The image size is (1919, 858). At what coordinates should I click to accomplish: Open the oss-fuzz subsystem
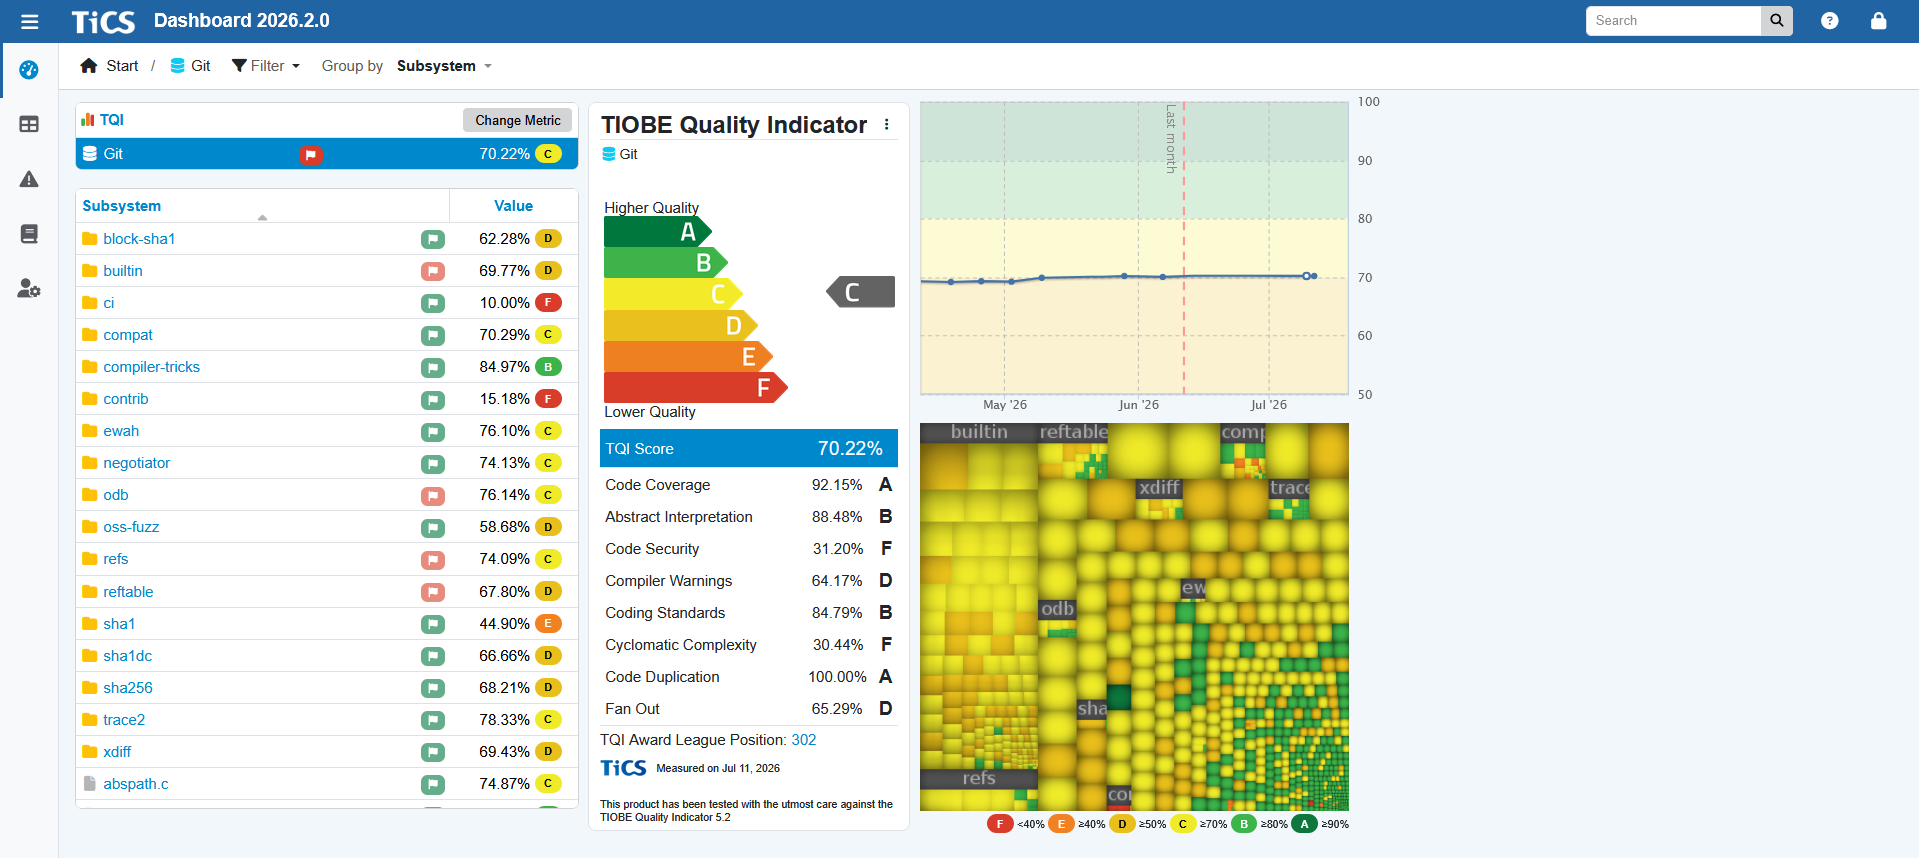coord(131,527)
